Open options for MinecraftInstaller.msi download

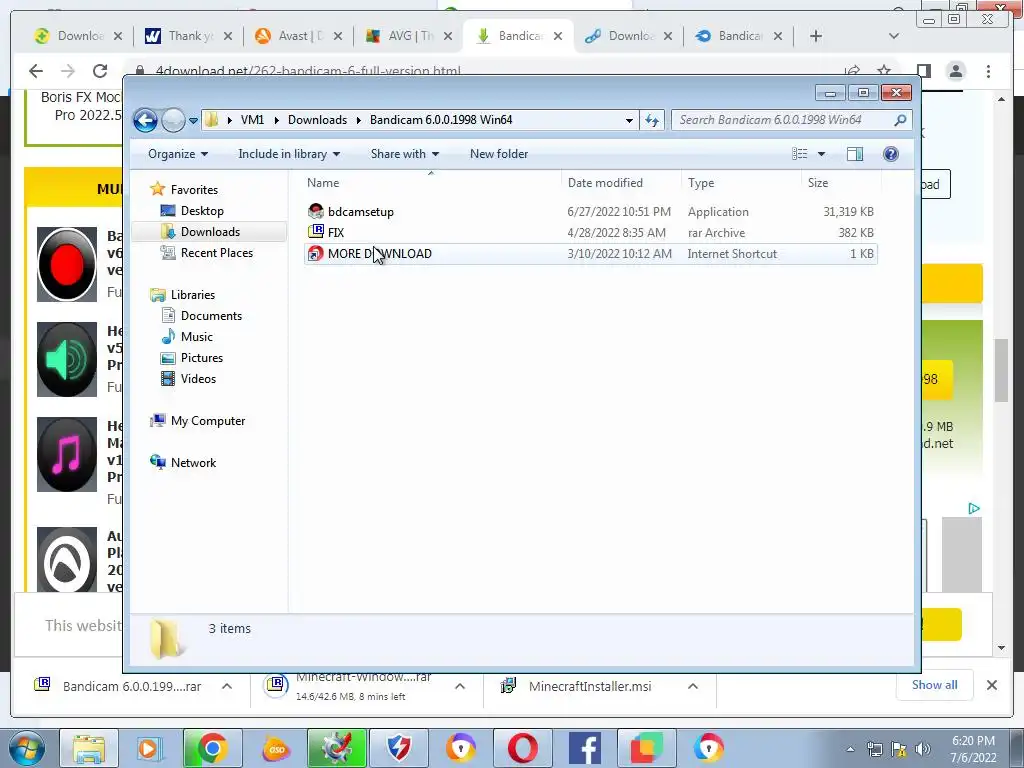point(693,686)
